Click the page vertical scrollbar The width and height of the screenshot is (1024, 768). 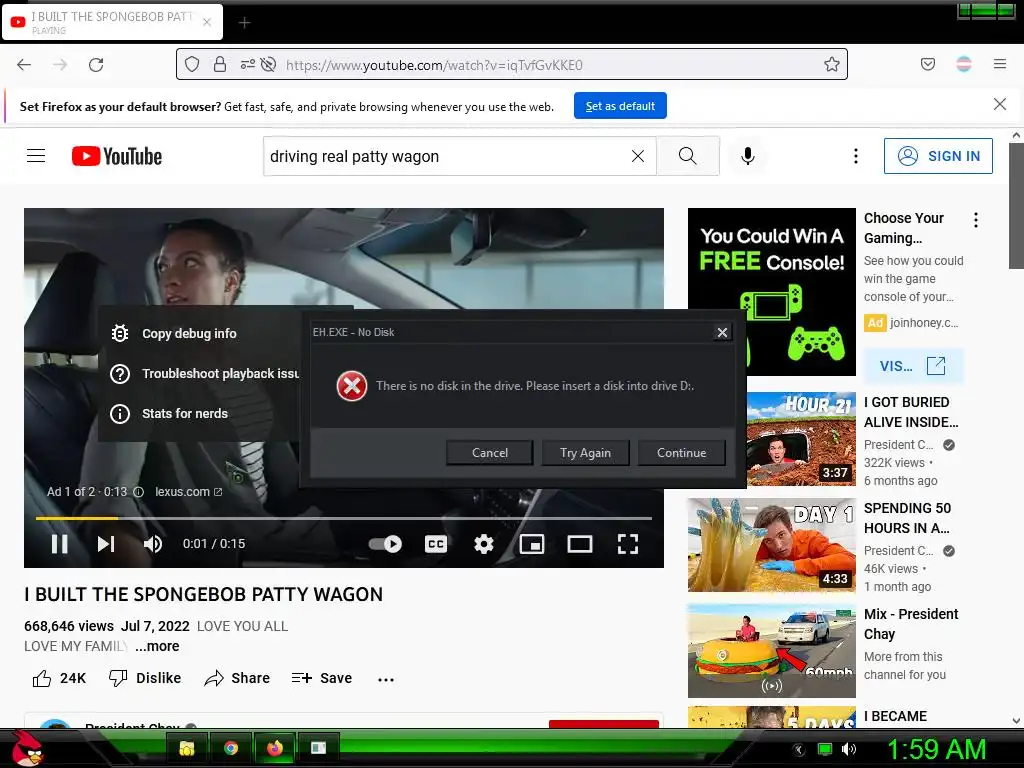pyautogui.click(x=1016, y=206)
